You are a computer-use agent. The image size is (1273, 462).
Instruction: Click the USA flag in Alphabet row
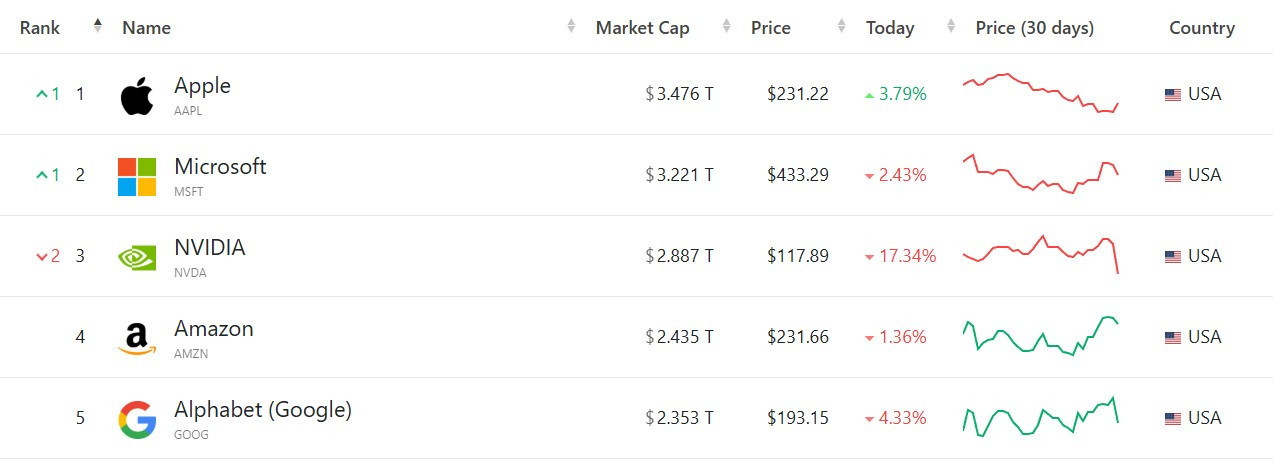1173,419
